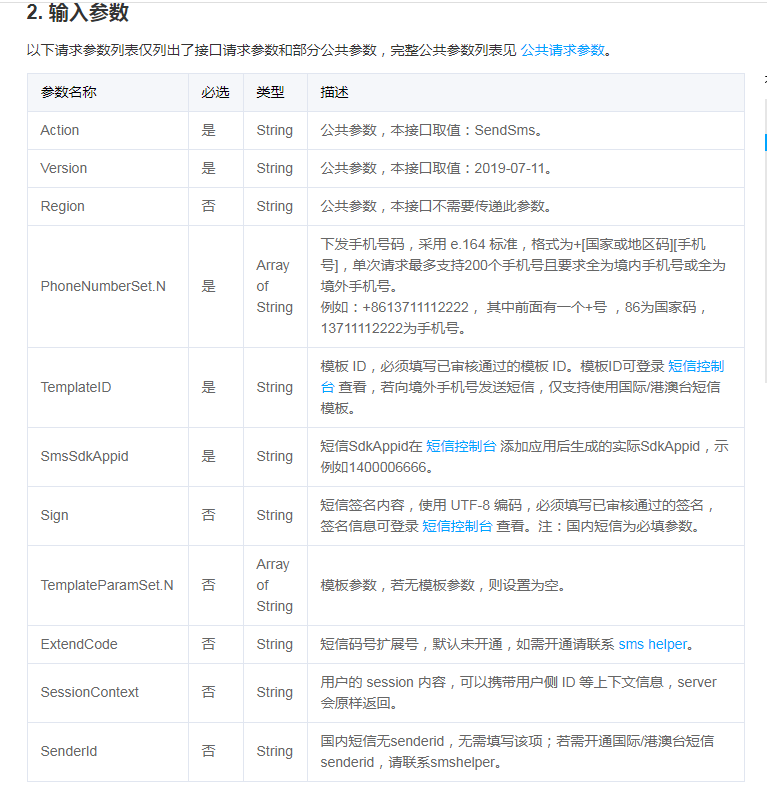Select the ExtendCode parameter name

coord(79,644)
